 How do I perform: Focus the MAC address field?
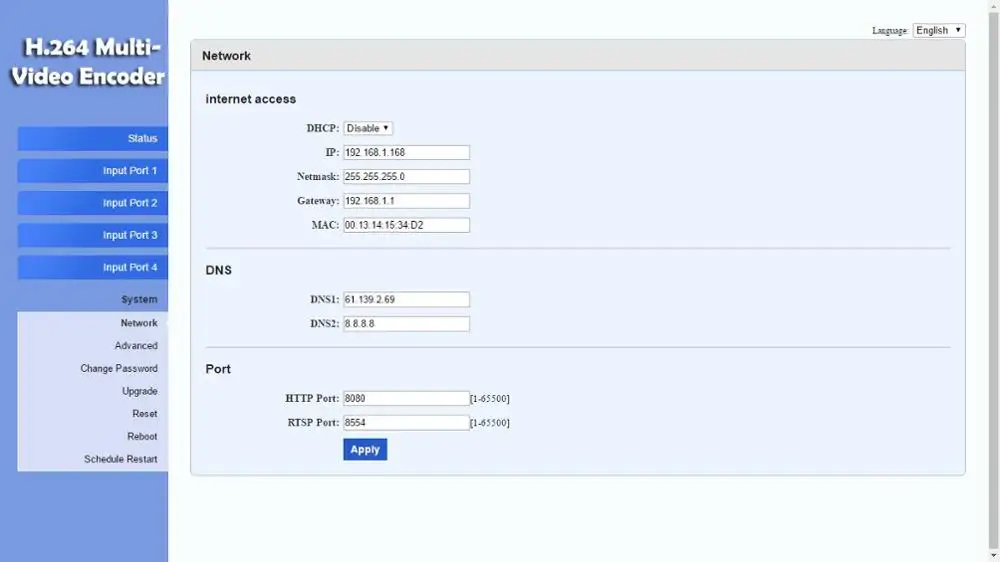[x=406, y=225]
